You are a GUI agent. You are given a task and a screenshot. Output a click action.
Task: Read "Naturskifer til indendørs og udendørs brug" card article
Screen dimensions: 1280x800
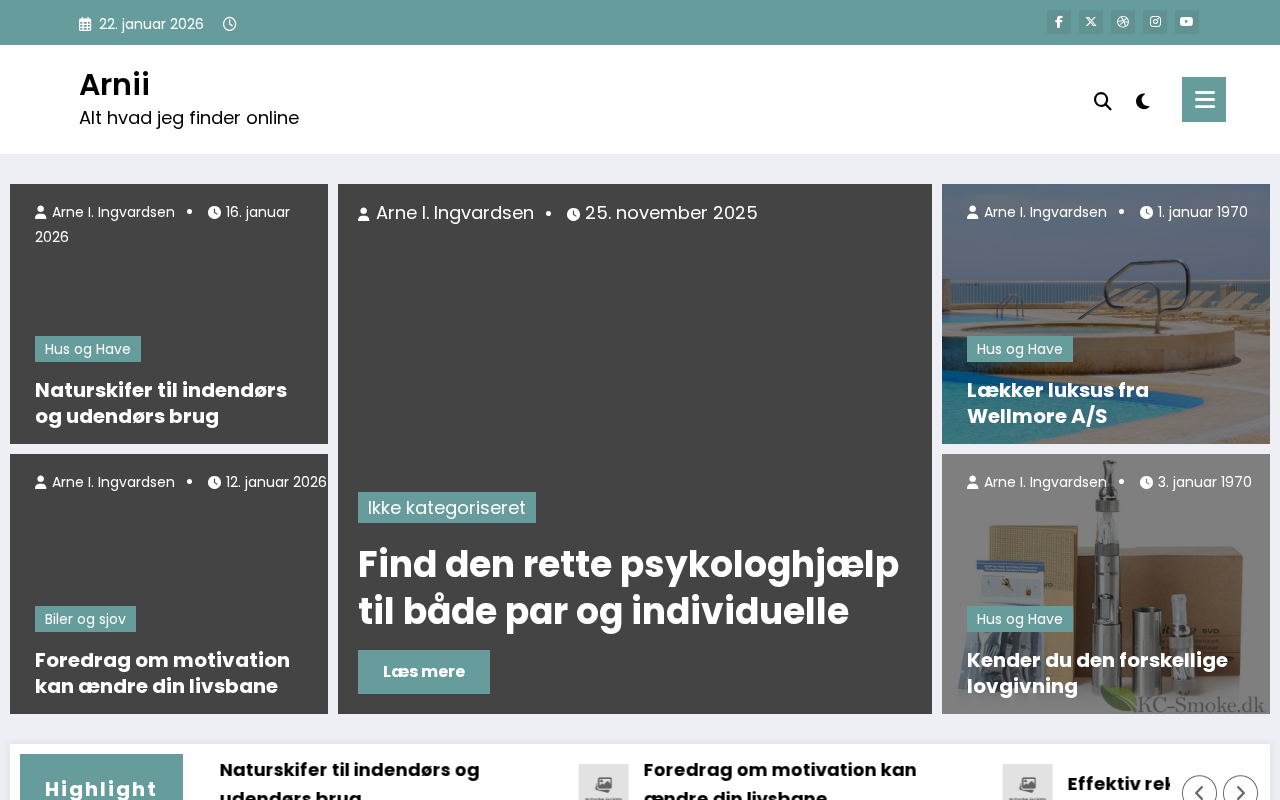161,403
